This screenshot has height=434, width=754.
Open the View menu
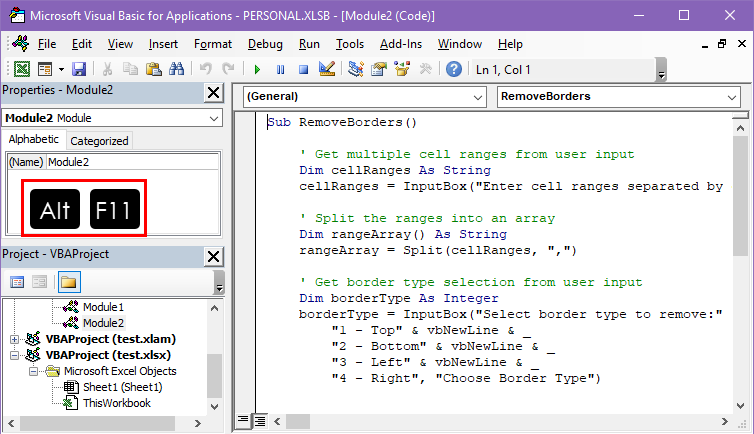pyautogui.click(x=120, y=44)
